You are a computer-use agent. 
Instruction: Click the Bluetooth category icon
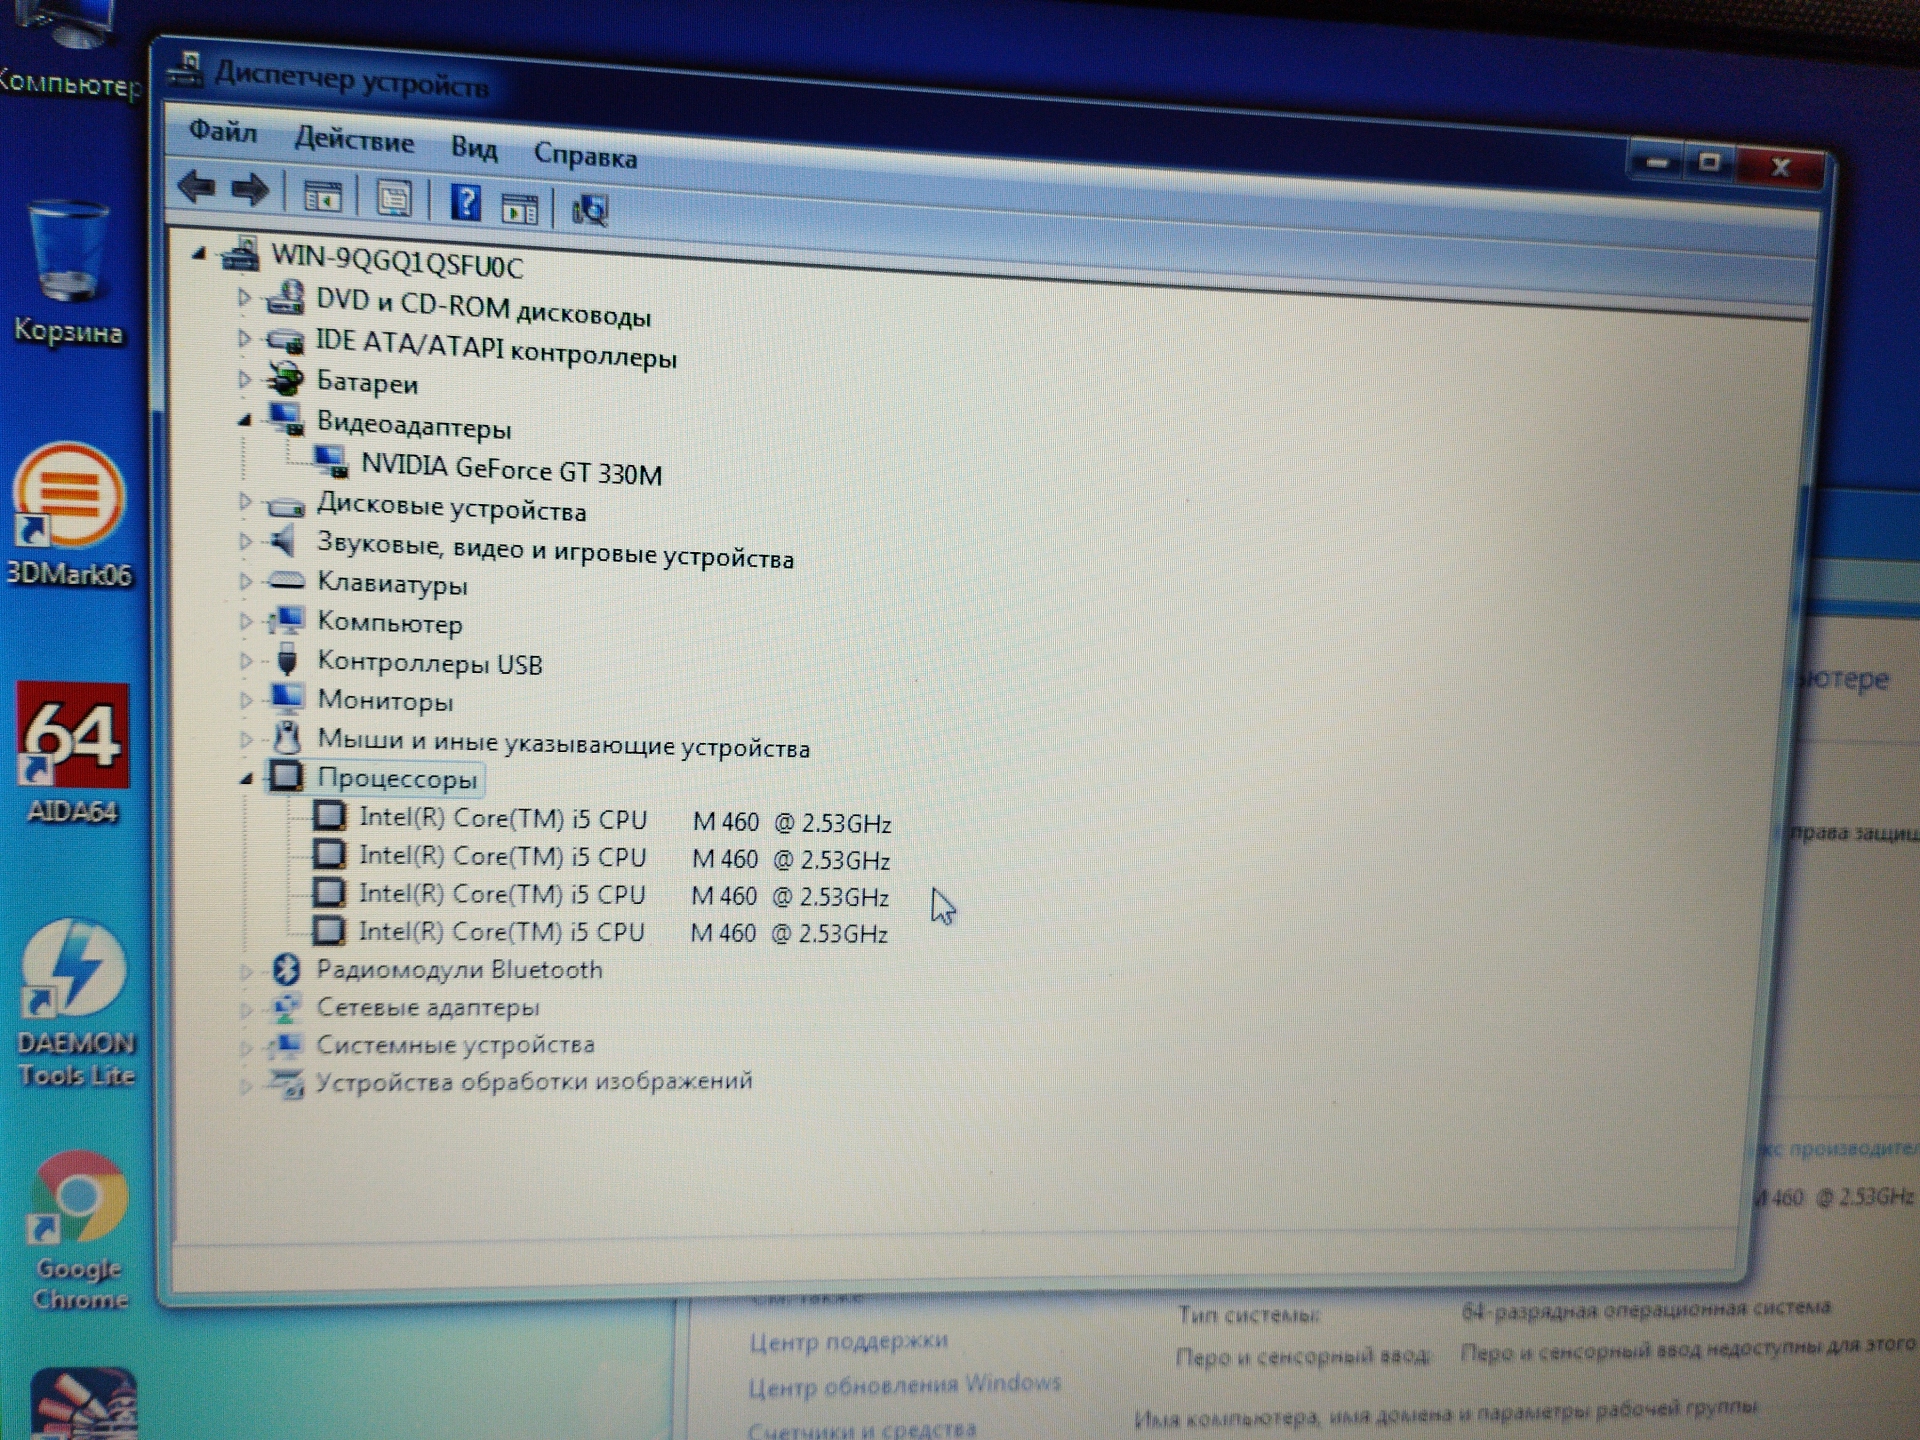[287, 968]
